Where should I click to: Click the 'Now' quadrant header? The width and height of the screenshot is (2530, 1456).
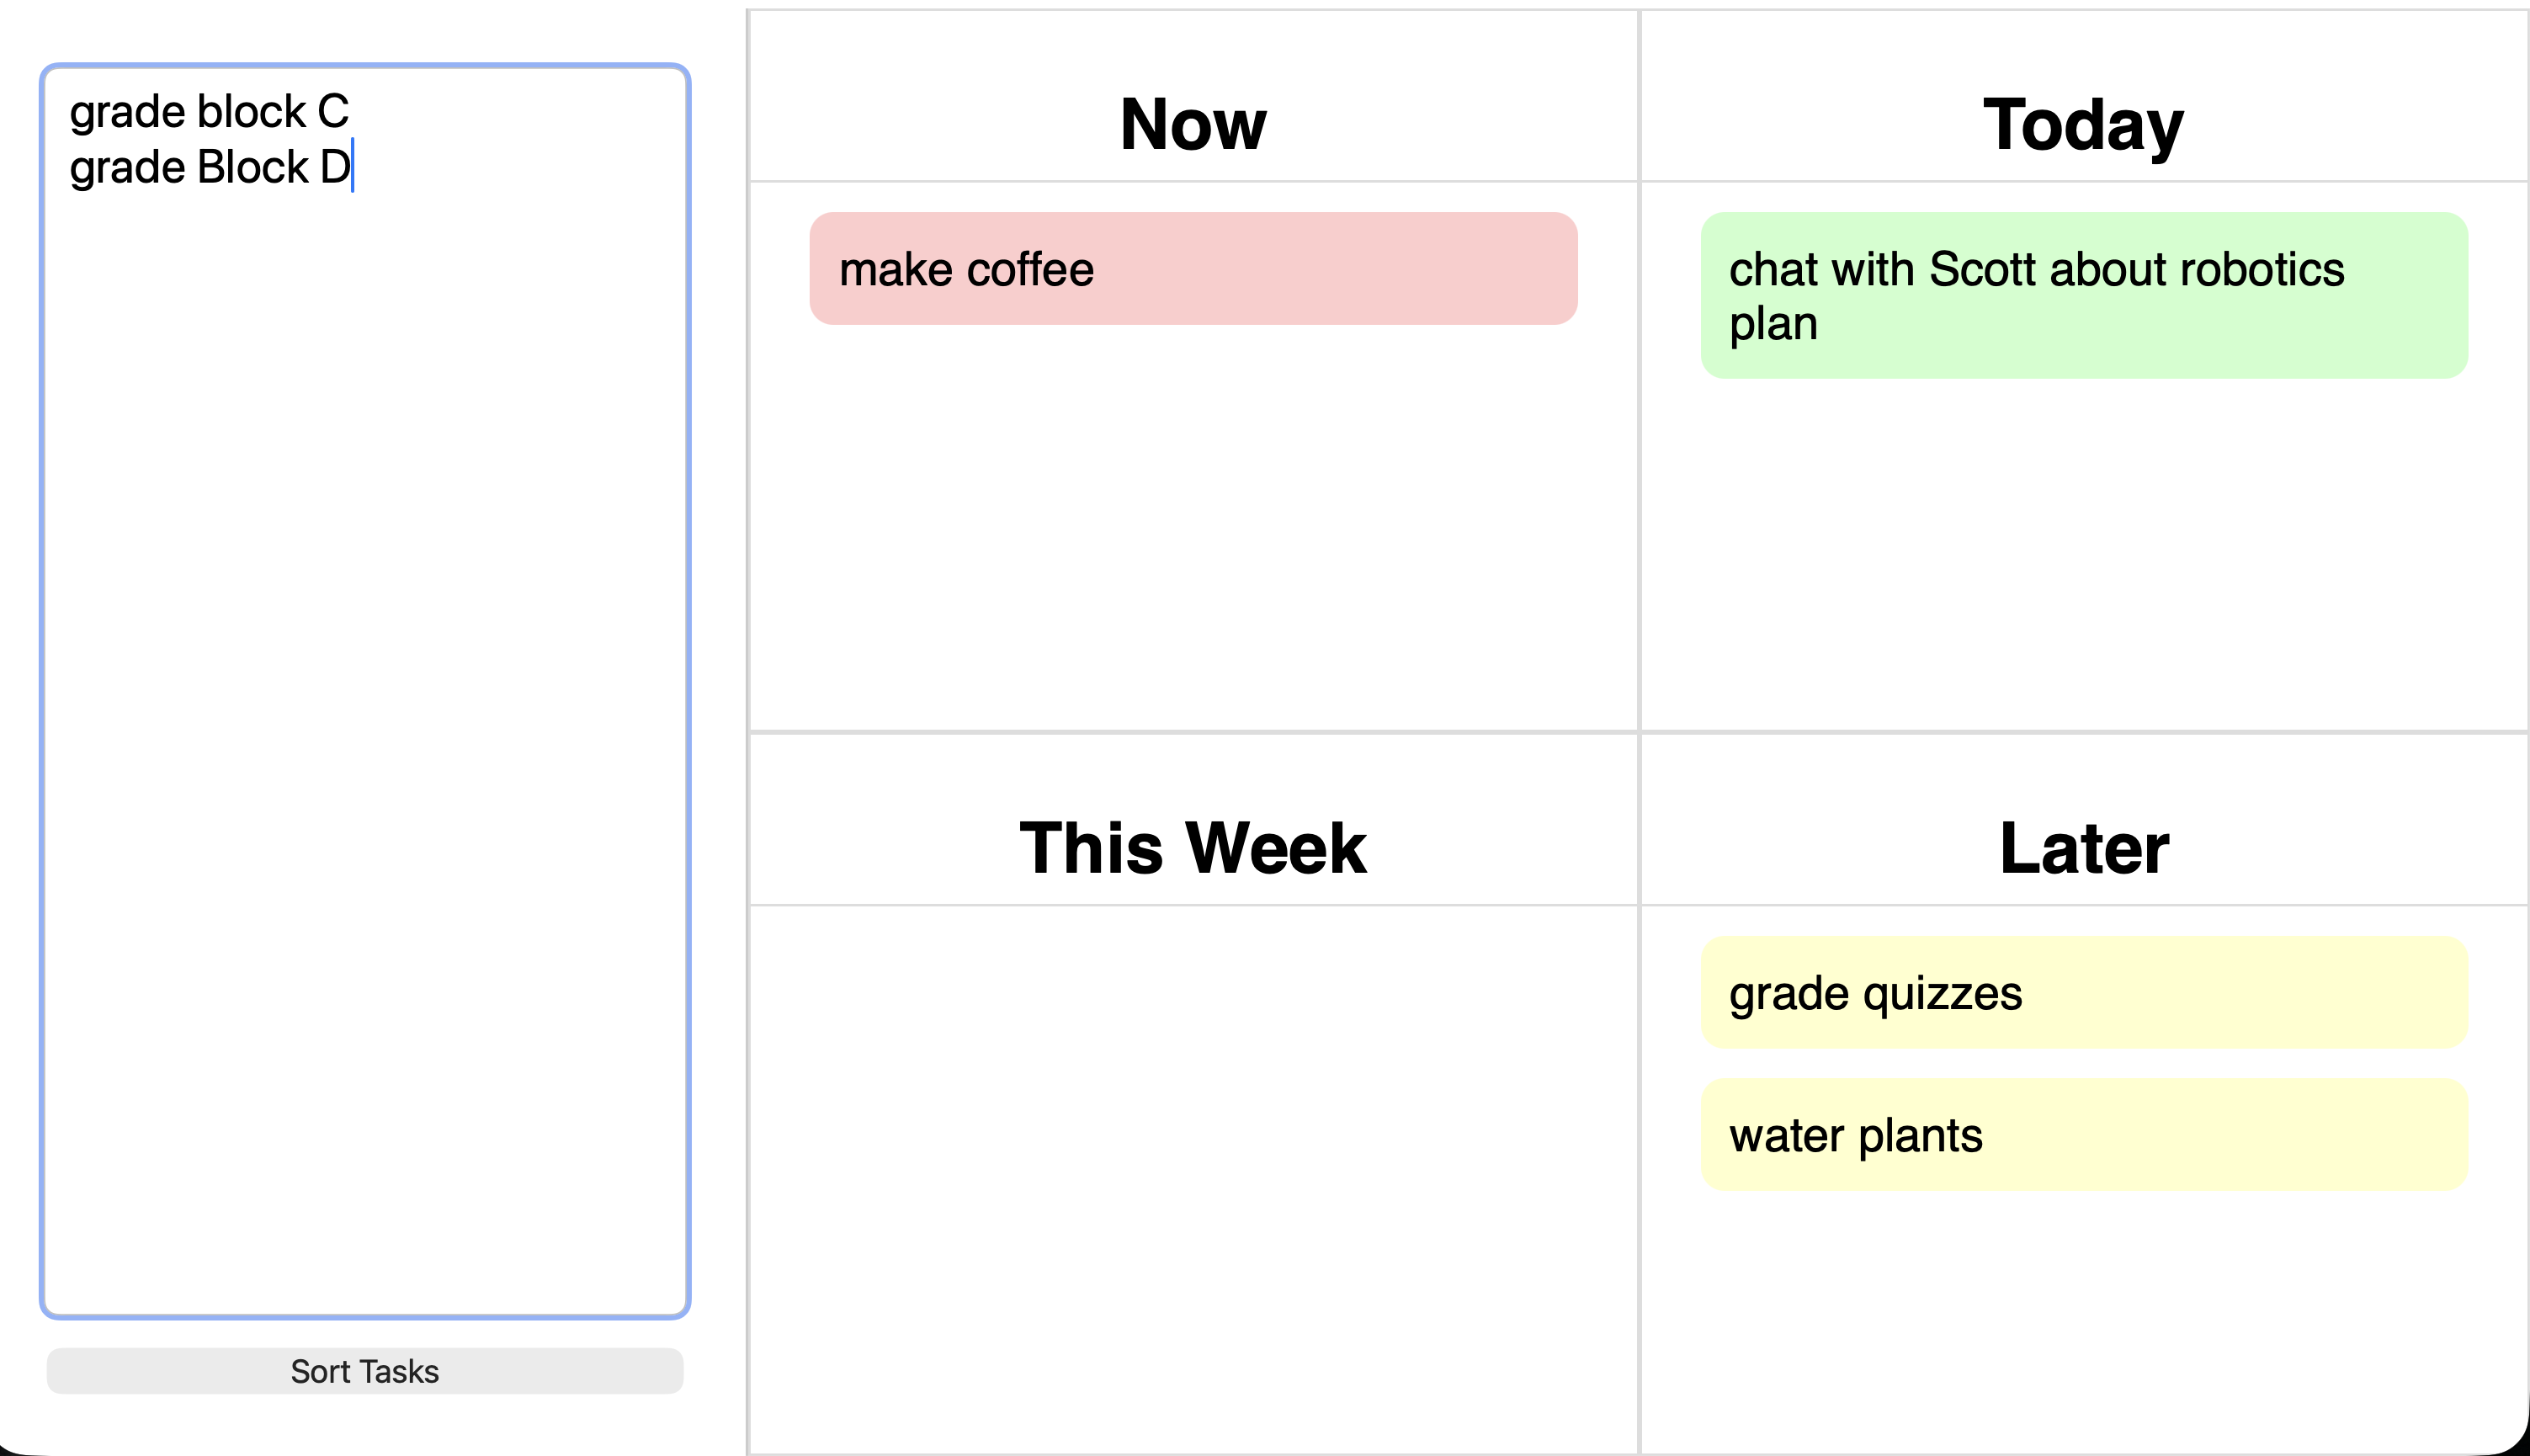(x=1192, y=121)
